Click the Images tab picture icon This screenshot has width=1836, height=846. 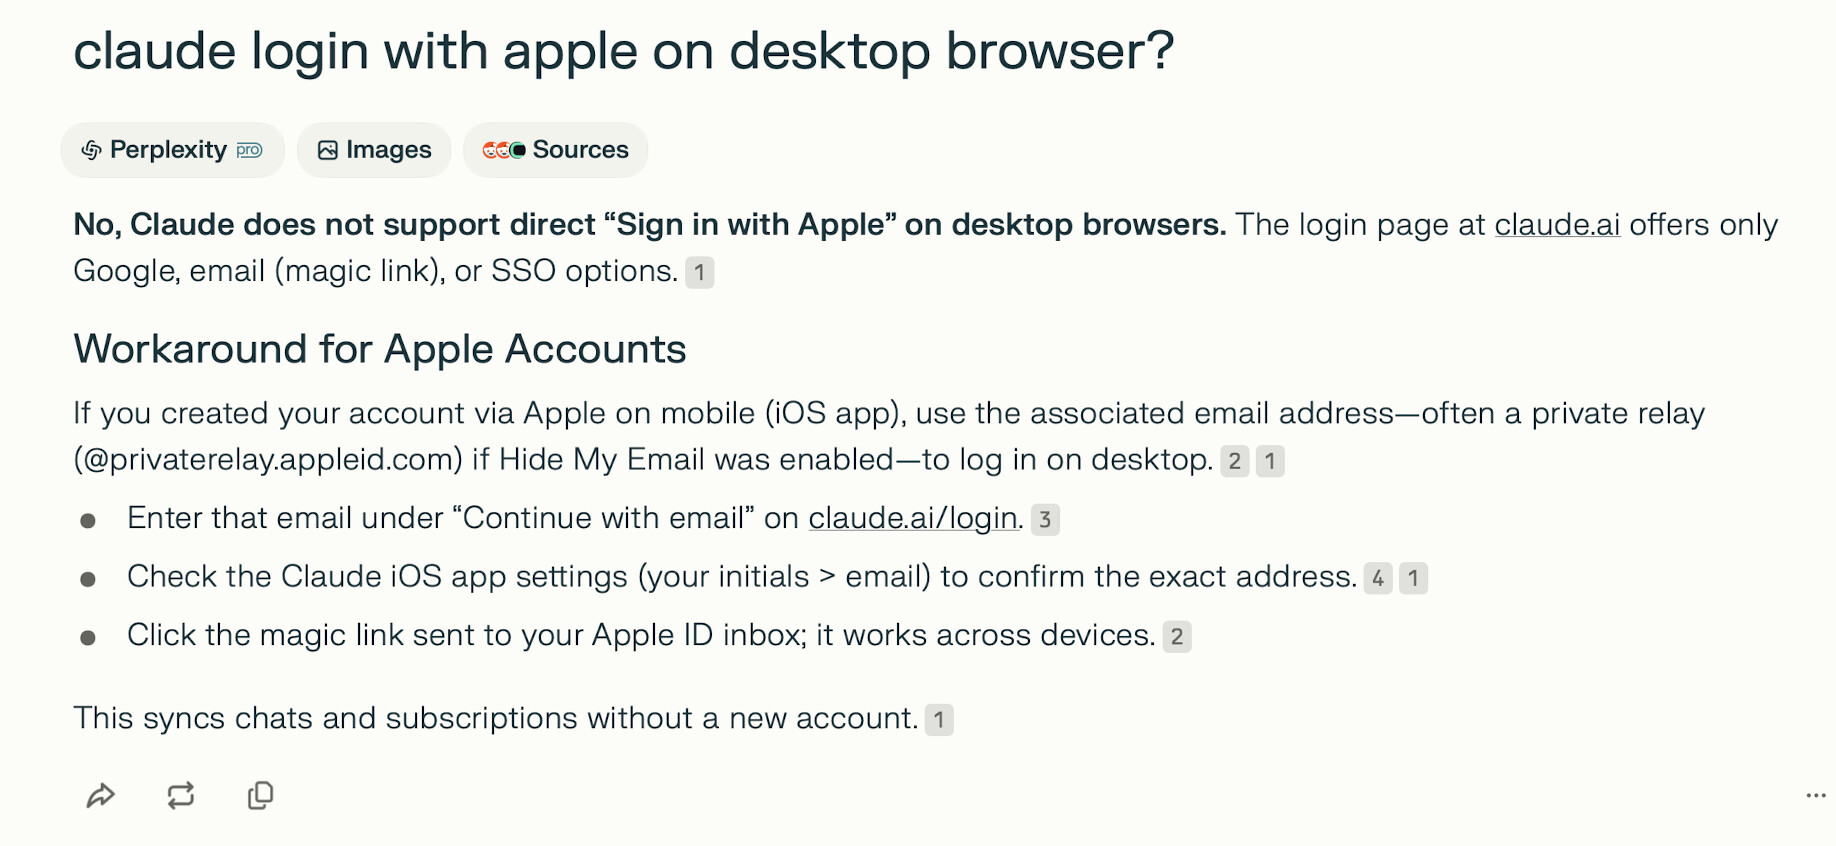(x=327, y=150)
